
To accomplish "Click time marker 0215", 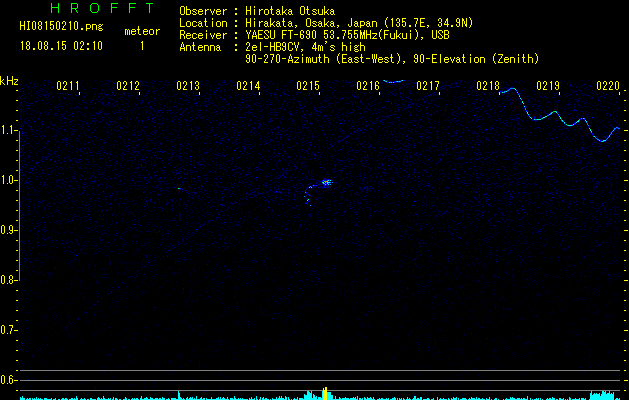I will point(308,86).
